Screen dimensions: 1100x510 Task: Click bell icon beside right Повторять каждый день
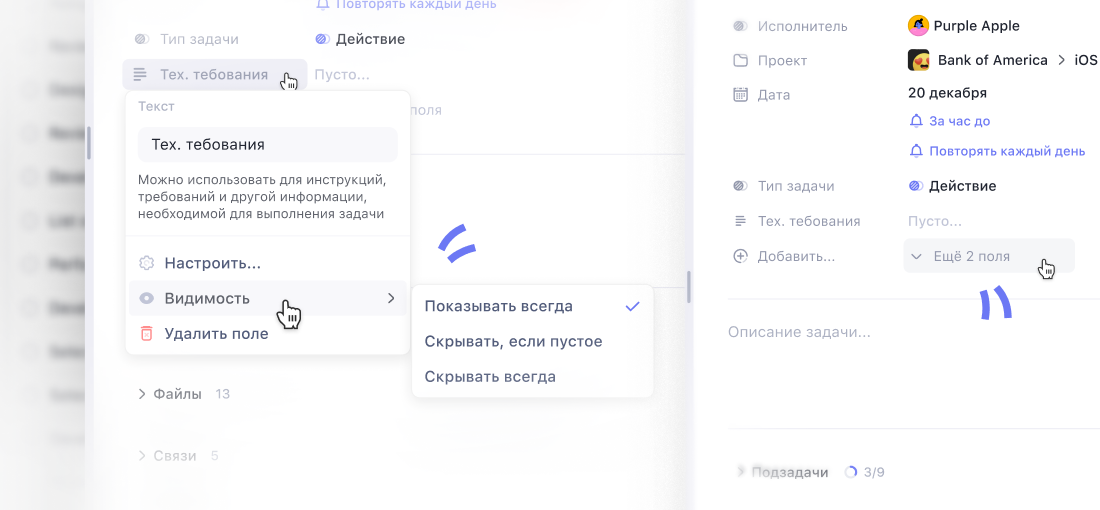(915, 151)
